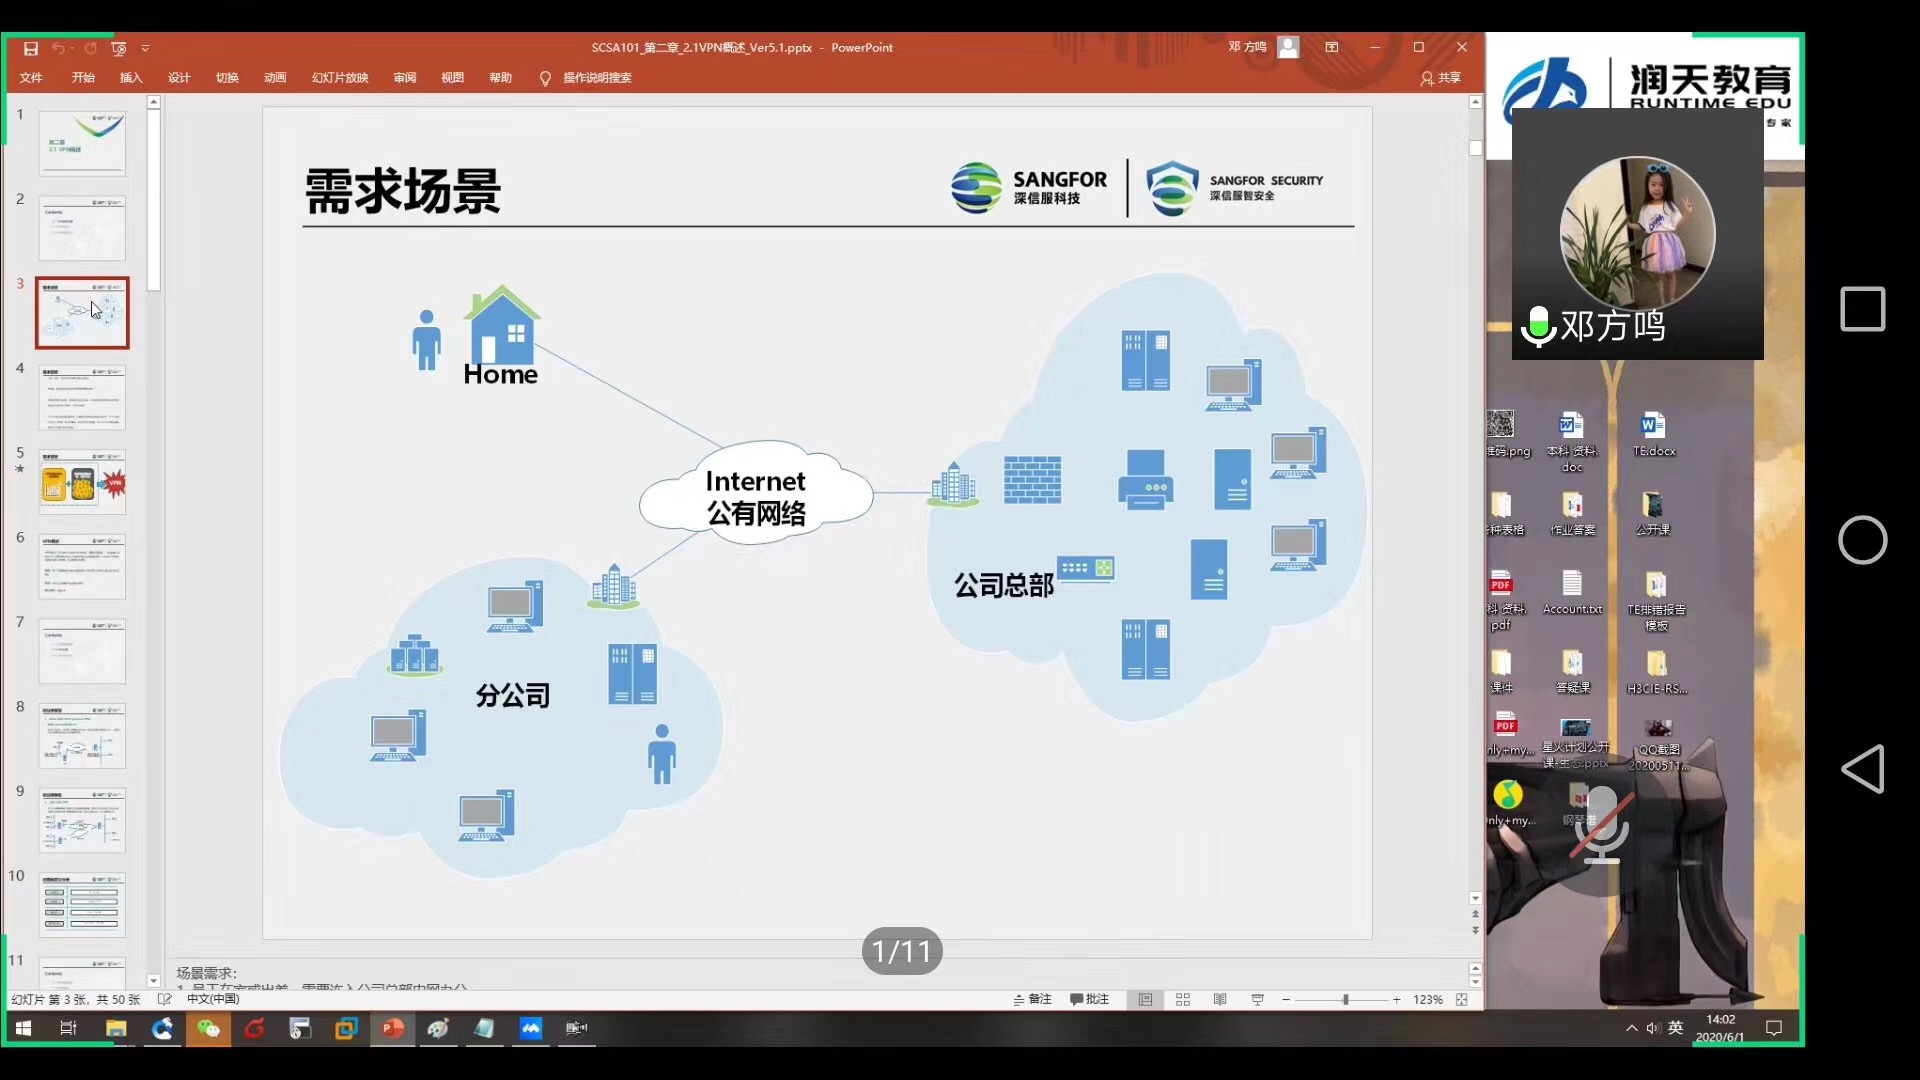Expand the system tray hidden icons arrow
This screenshot has width=1920, height=1080.
click(x=1632, y=1028)
